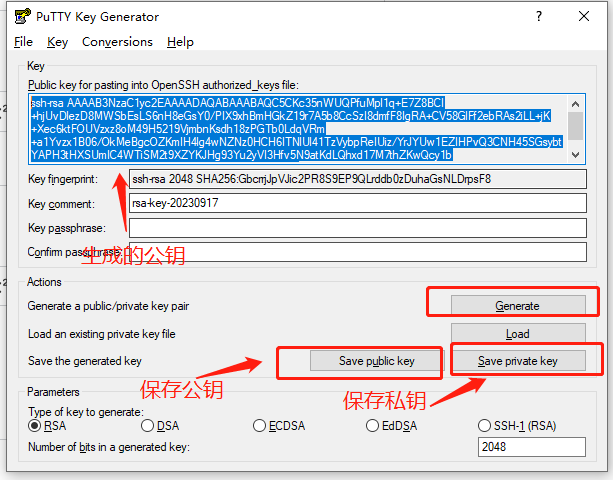Click Load to open existing private key
Screen dimensions: 613x480
point(517,334)
